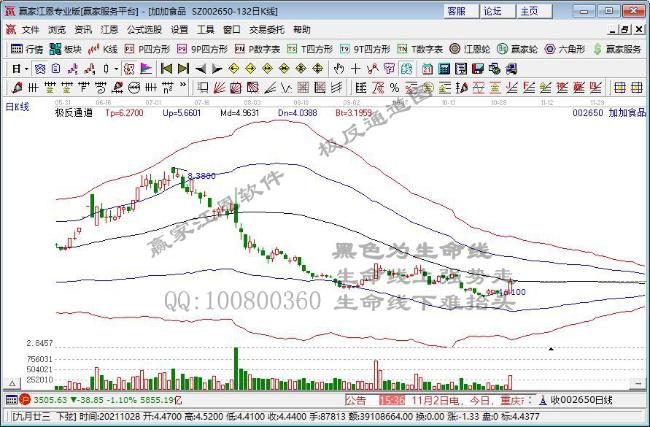The image size is (650, 427).
Task: Select the 9P四方形 tool
Action: click(203, 48)
